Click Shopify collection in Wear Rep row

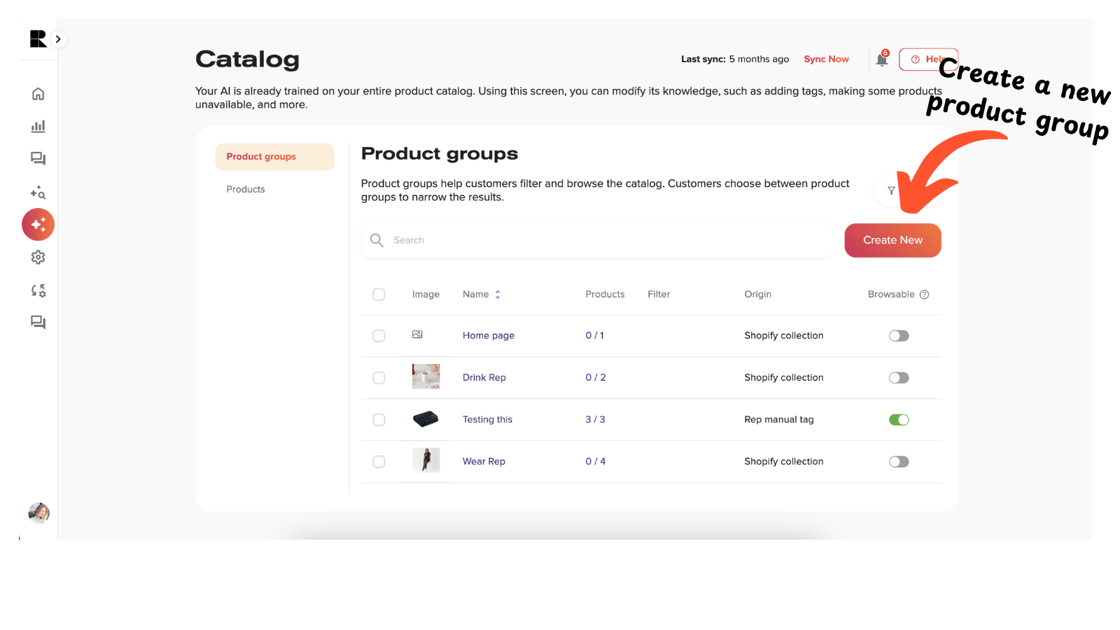784,461
